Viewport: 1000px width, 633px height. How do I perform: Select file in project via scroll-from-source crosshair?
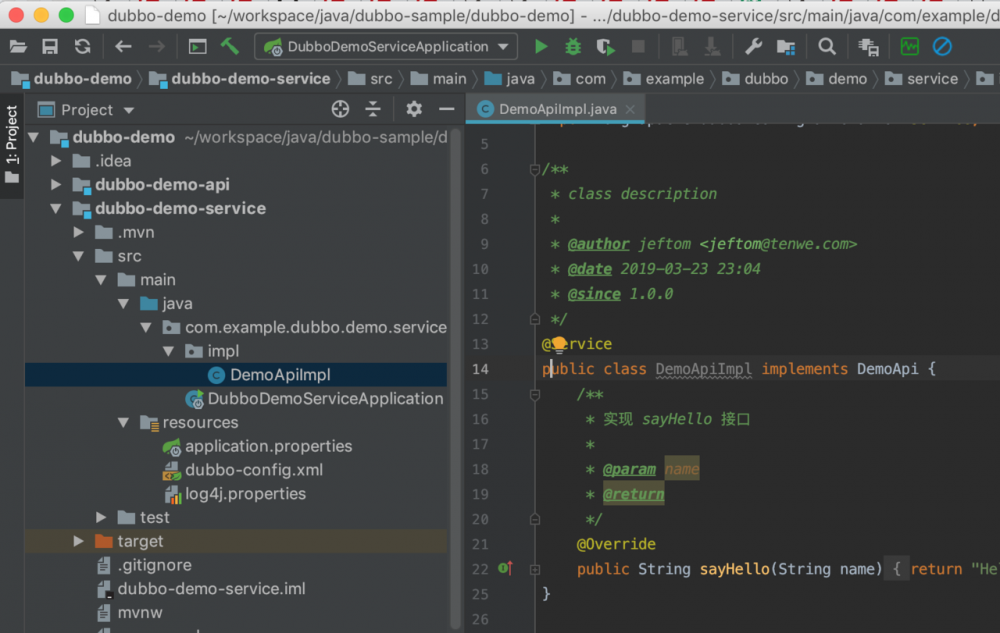340,110
